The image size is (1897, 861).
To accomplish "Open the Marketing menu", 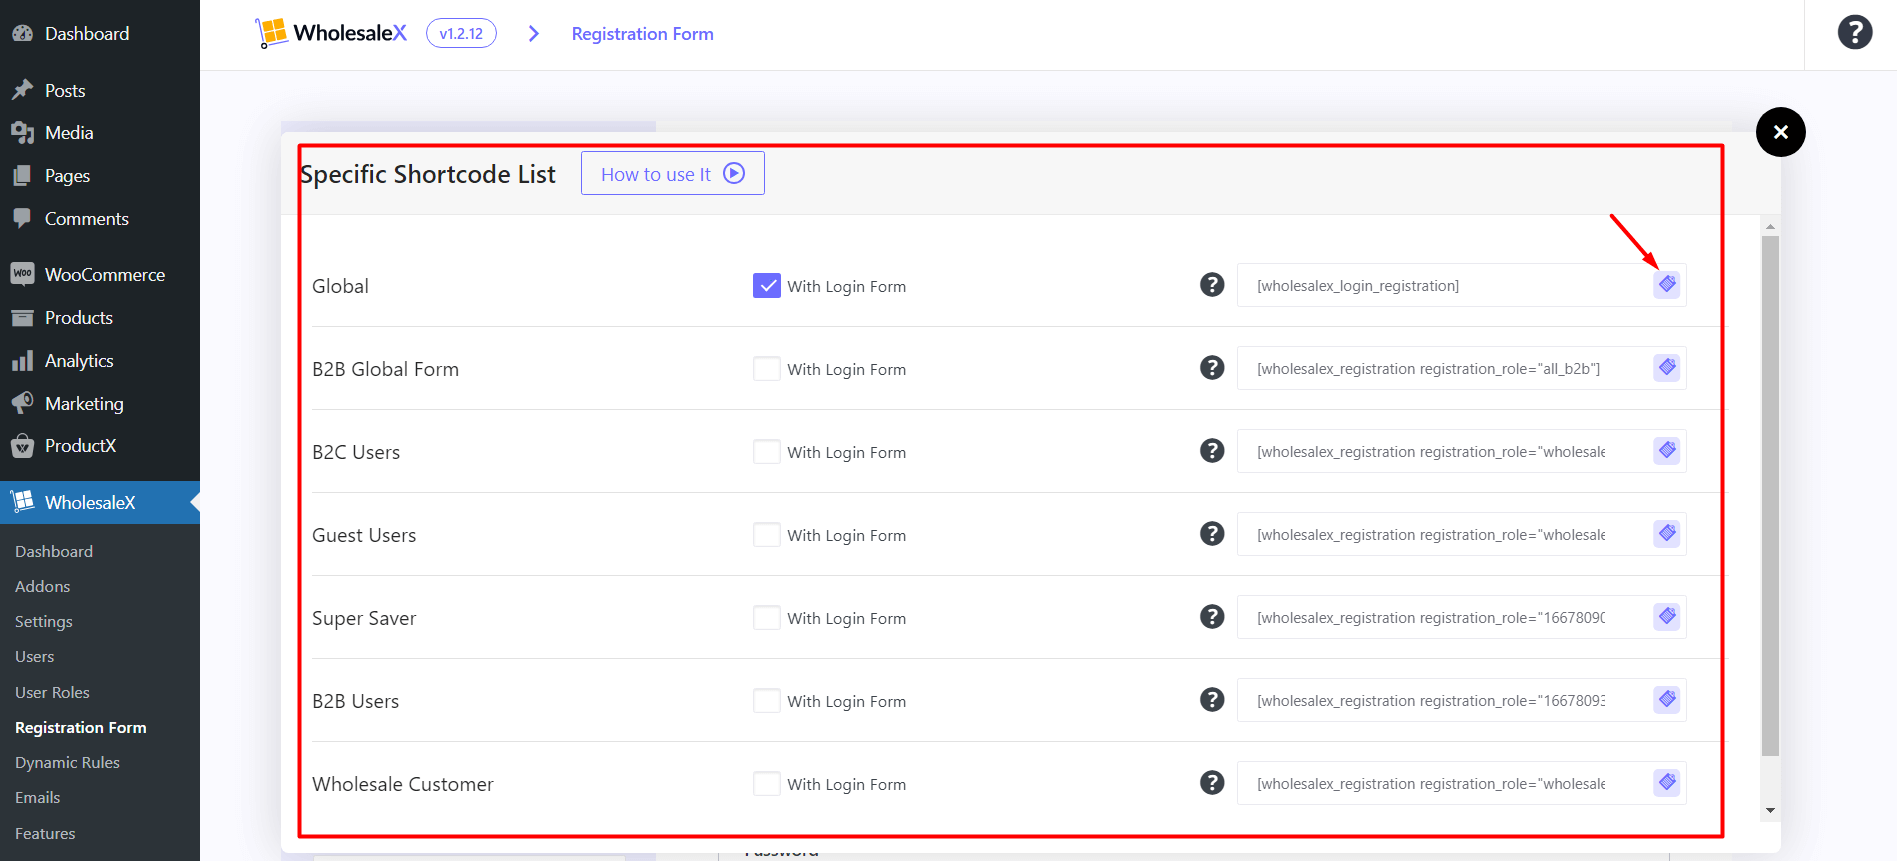I will click(100, 403).
